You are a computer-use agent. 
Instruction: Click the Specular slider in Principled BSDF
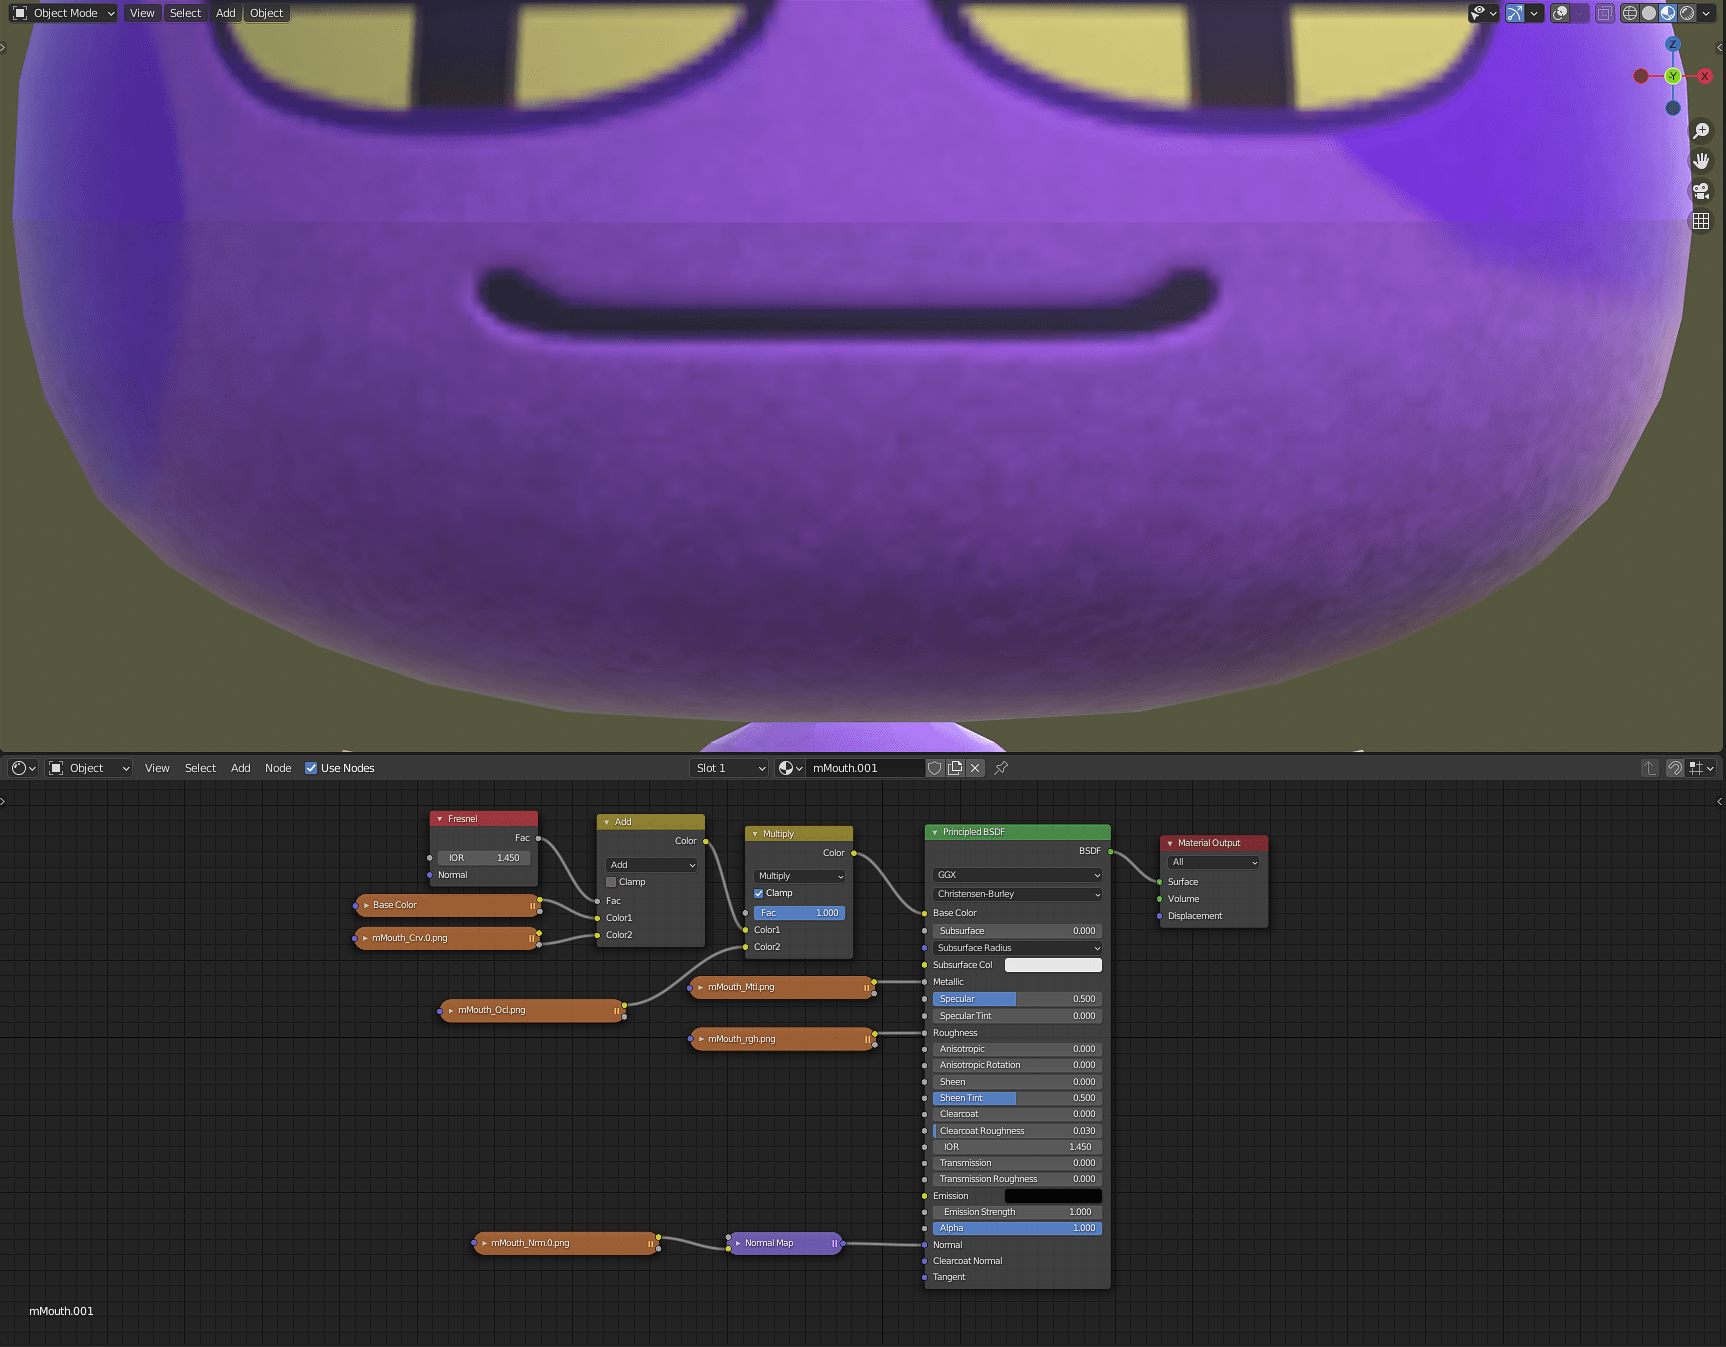tap(1017, 999)
